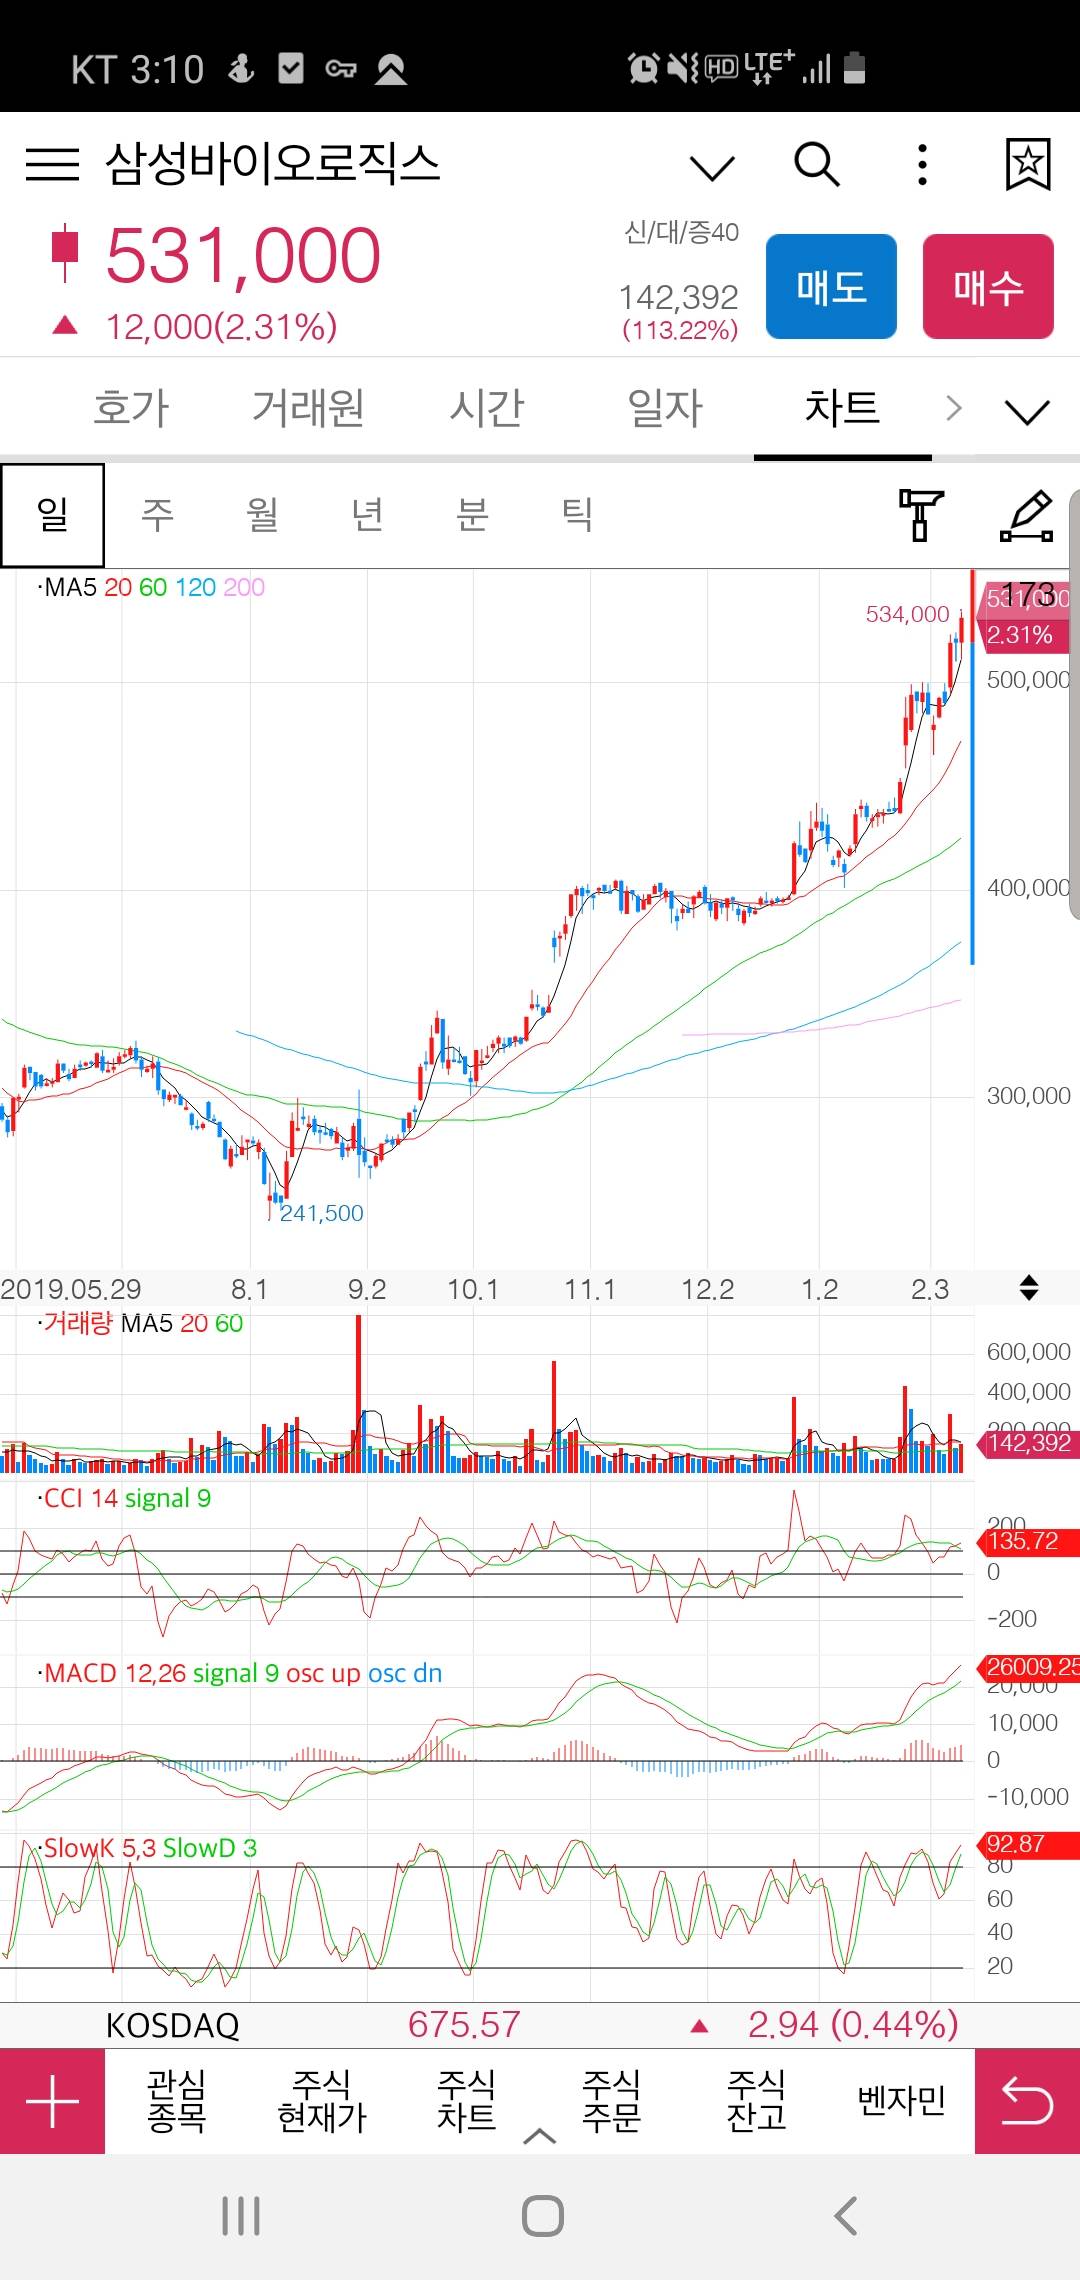
Task: Open the hamburger menu icon
Action: point(52,165)
